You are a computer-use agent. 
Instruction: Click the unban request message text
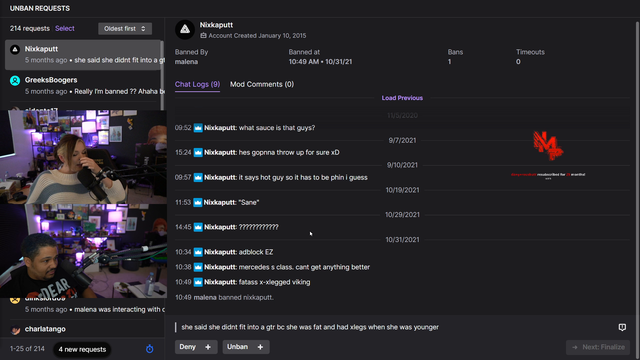[310, 327]
